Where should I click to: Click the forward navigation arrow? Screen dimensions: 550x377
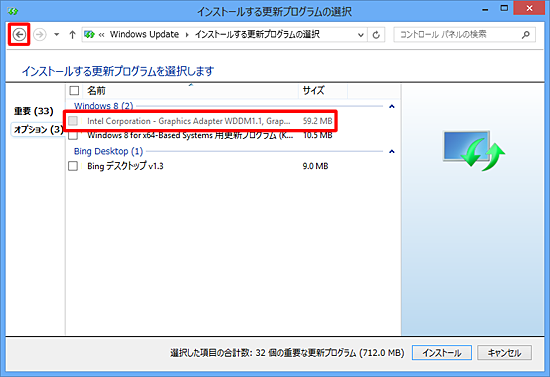click(x=40, y=34)
